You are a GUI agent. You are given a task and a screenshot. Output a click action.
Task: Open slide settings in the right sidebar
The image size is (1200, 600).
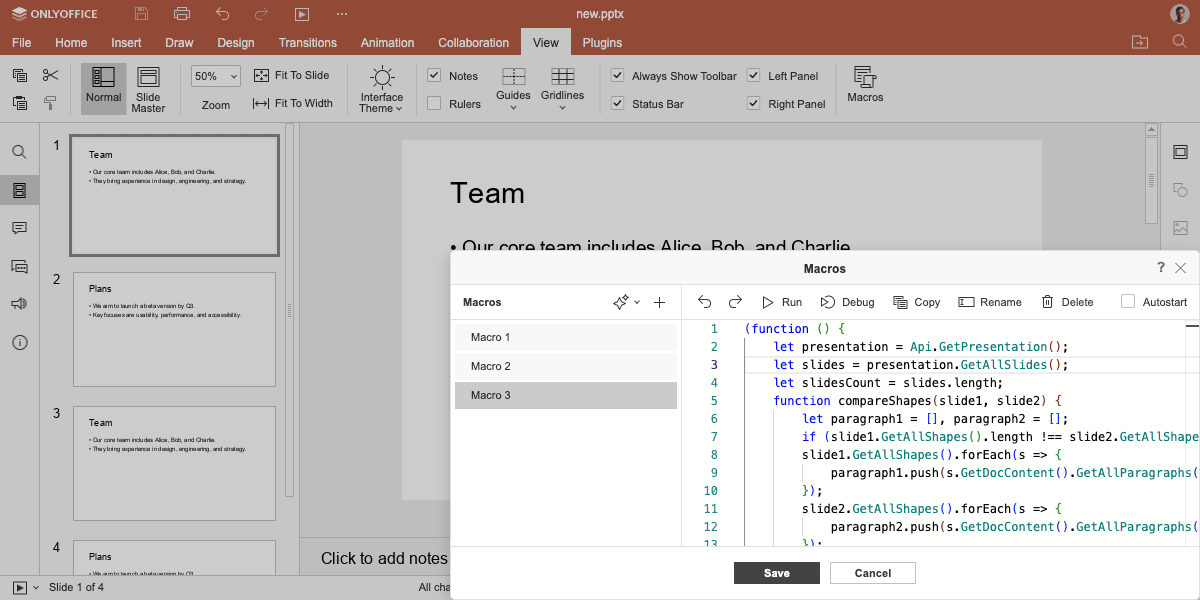pyautogui.click(x=1180, y=152)
